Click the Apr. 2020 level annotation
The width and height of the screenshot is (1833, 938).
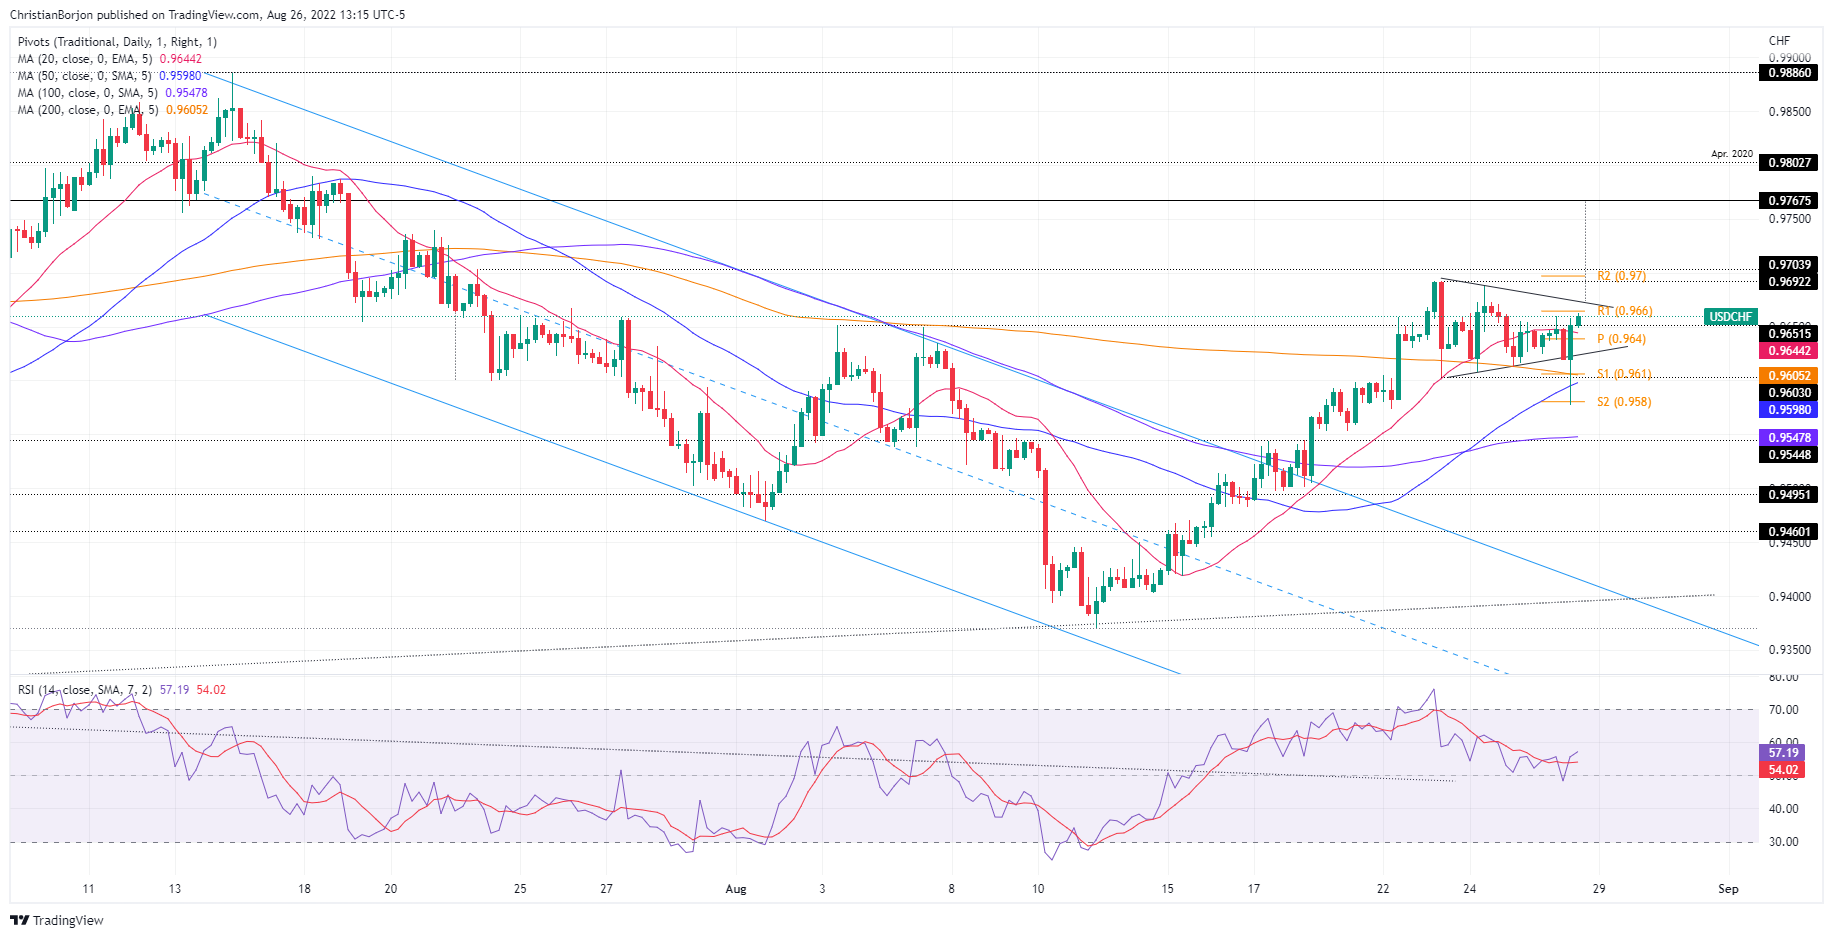coord(1731,154)
